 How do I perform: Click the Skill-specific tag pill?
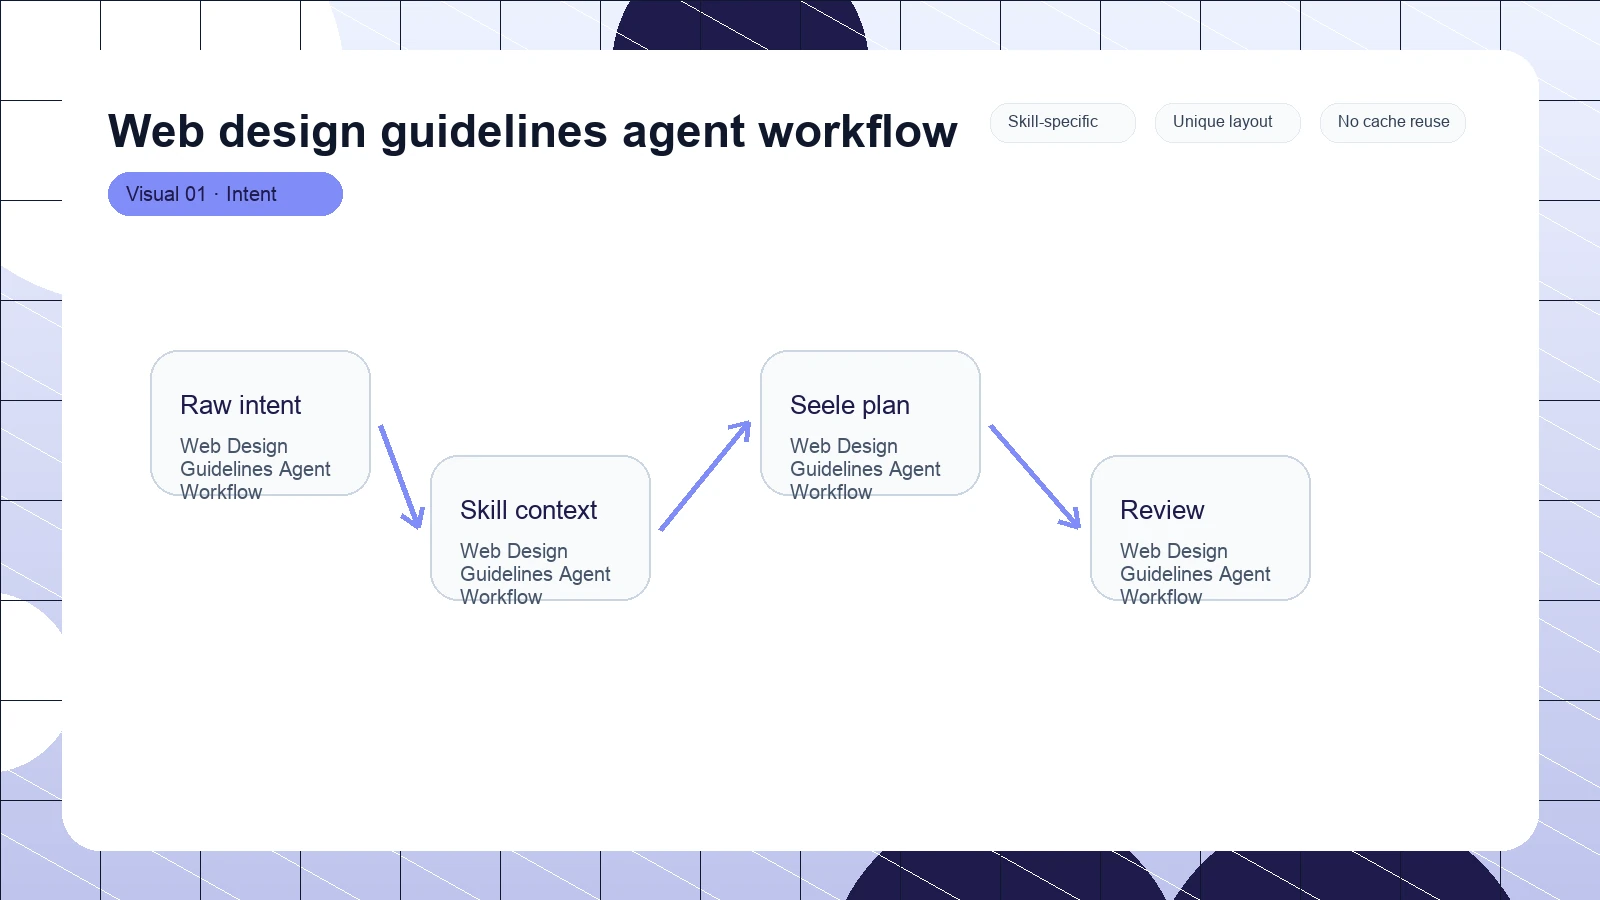(1062, 122)
